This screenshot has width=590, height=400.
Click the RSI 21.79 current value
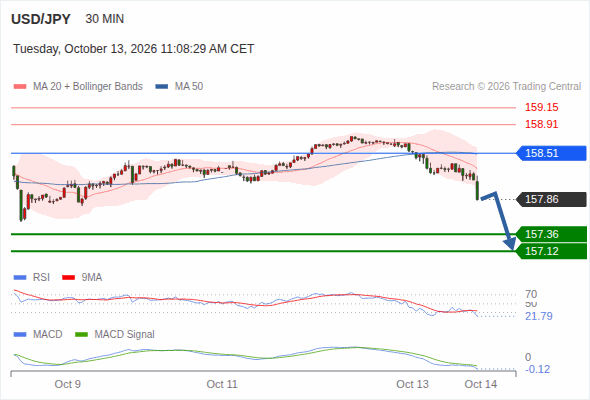539,316
